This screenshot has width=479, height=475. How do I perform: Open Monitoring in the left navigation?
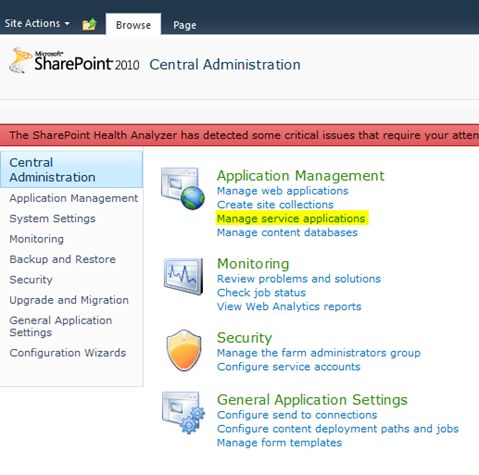37,239
